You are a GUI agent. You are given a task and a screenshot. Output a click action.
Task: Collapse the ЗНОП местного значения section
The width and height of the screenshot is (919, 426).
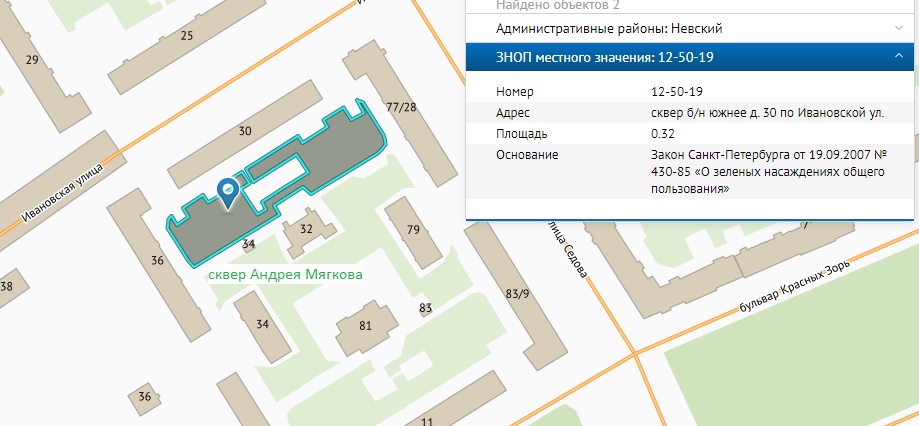tap(898, 57)
